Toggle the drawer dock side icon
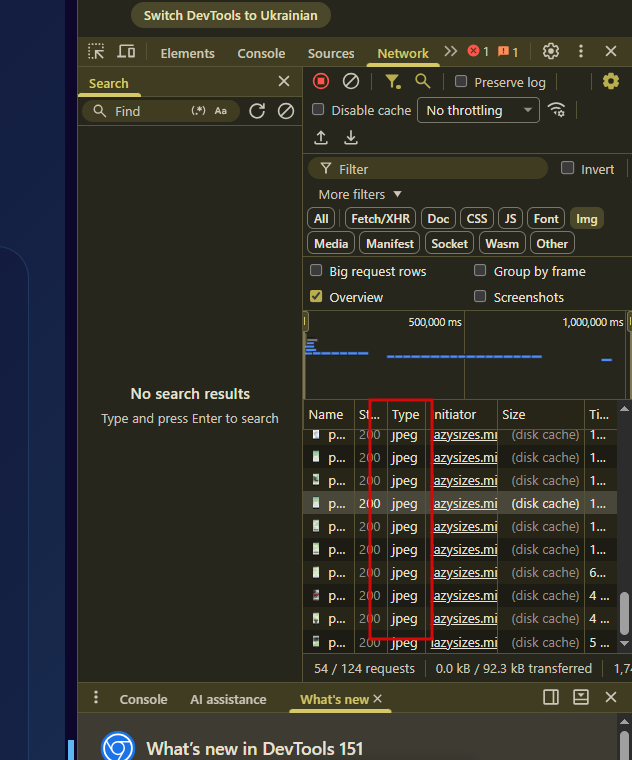Image resolution: width=632 pixels, height=760 pixels. (x=551, y=697)
